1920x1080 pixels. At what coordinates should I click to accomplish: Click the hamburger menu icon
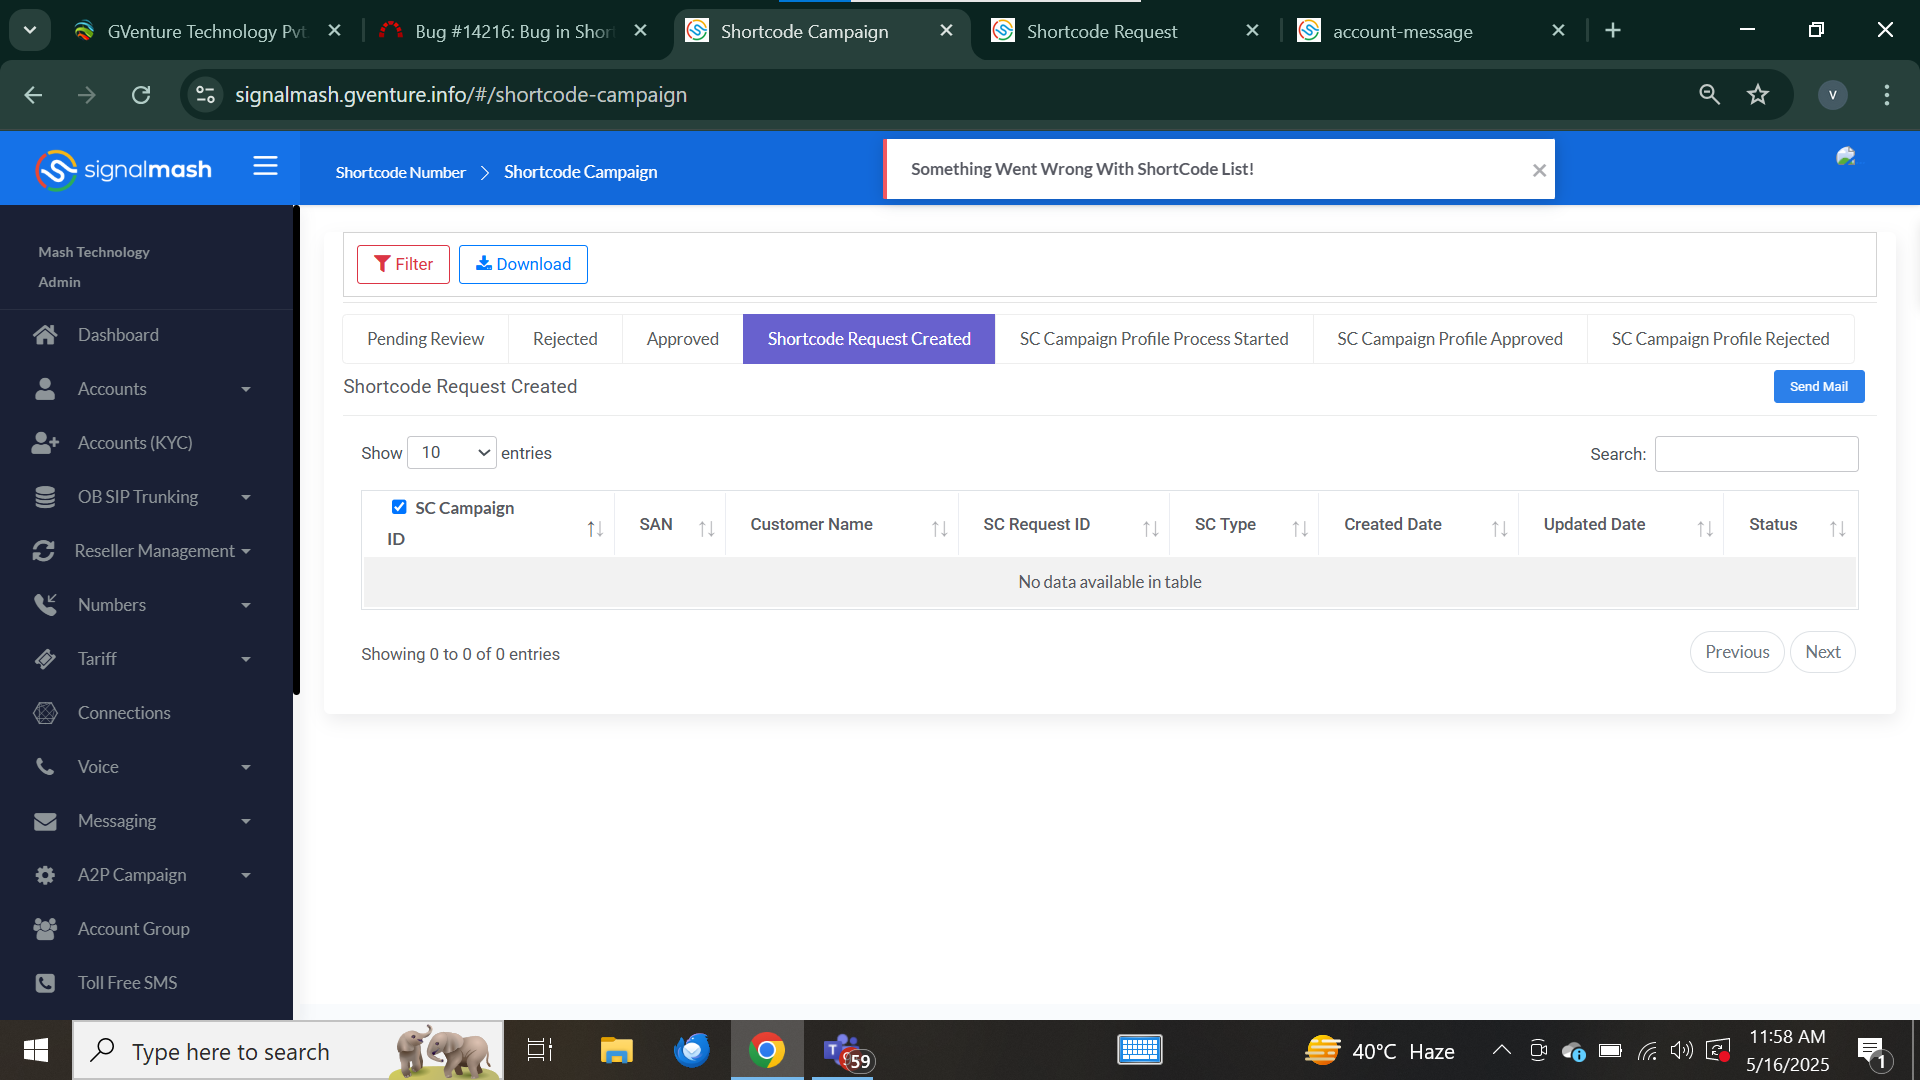pos(265,166)
